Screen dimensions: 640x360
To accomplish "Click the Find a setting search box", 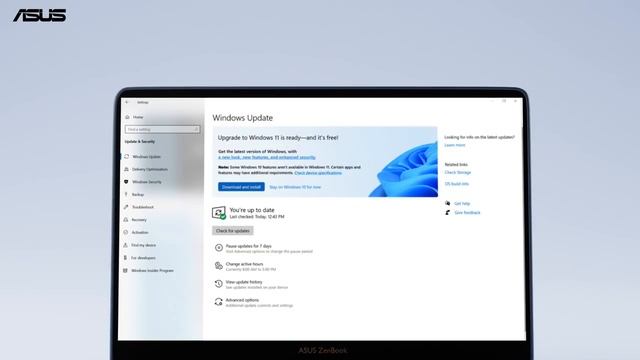I will coord(162,129).
